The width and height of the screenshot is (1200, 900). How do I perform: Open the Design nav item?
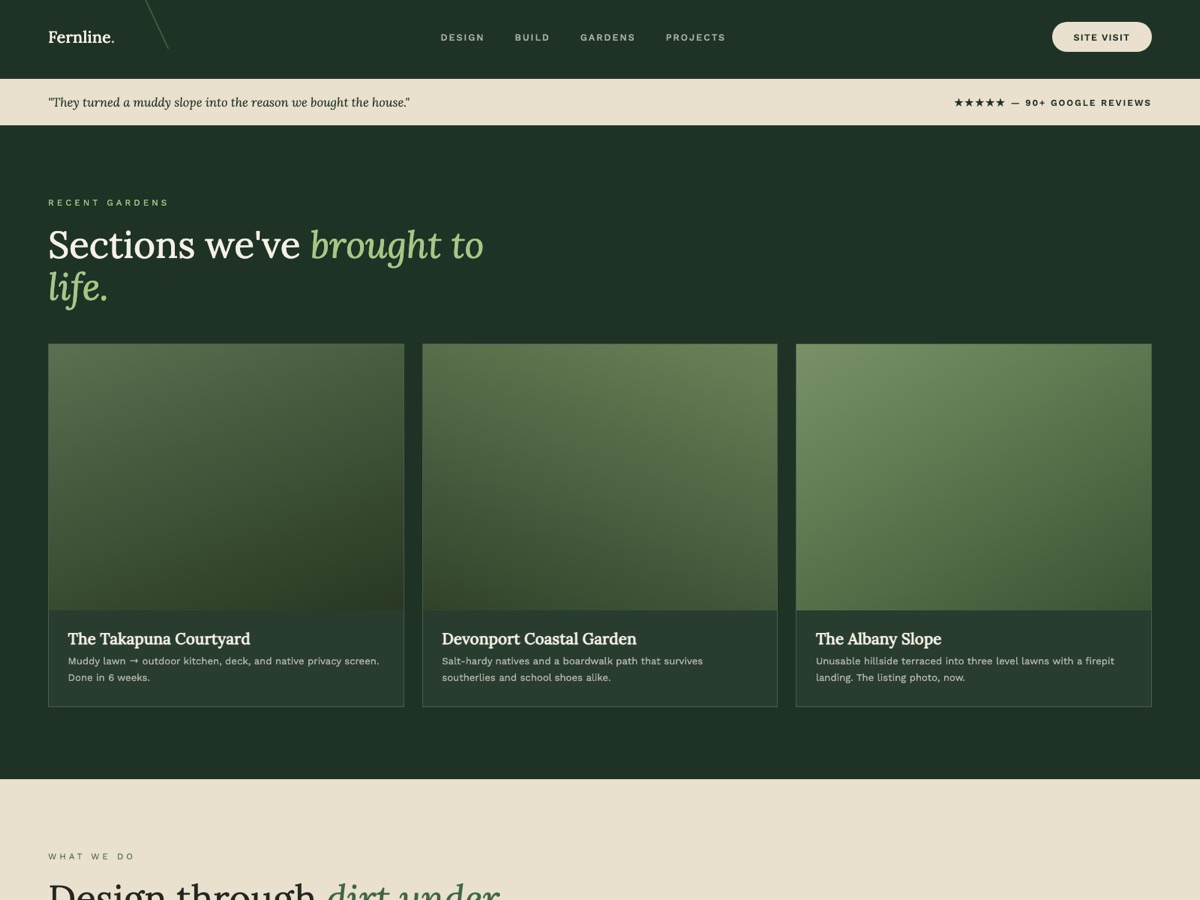click(x=462, y=38)
